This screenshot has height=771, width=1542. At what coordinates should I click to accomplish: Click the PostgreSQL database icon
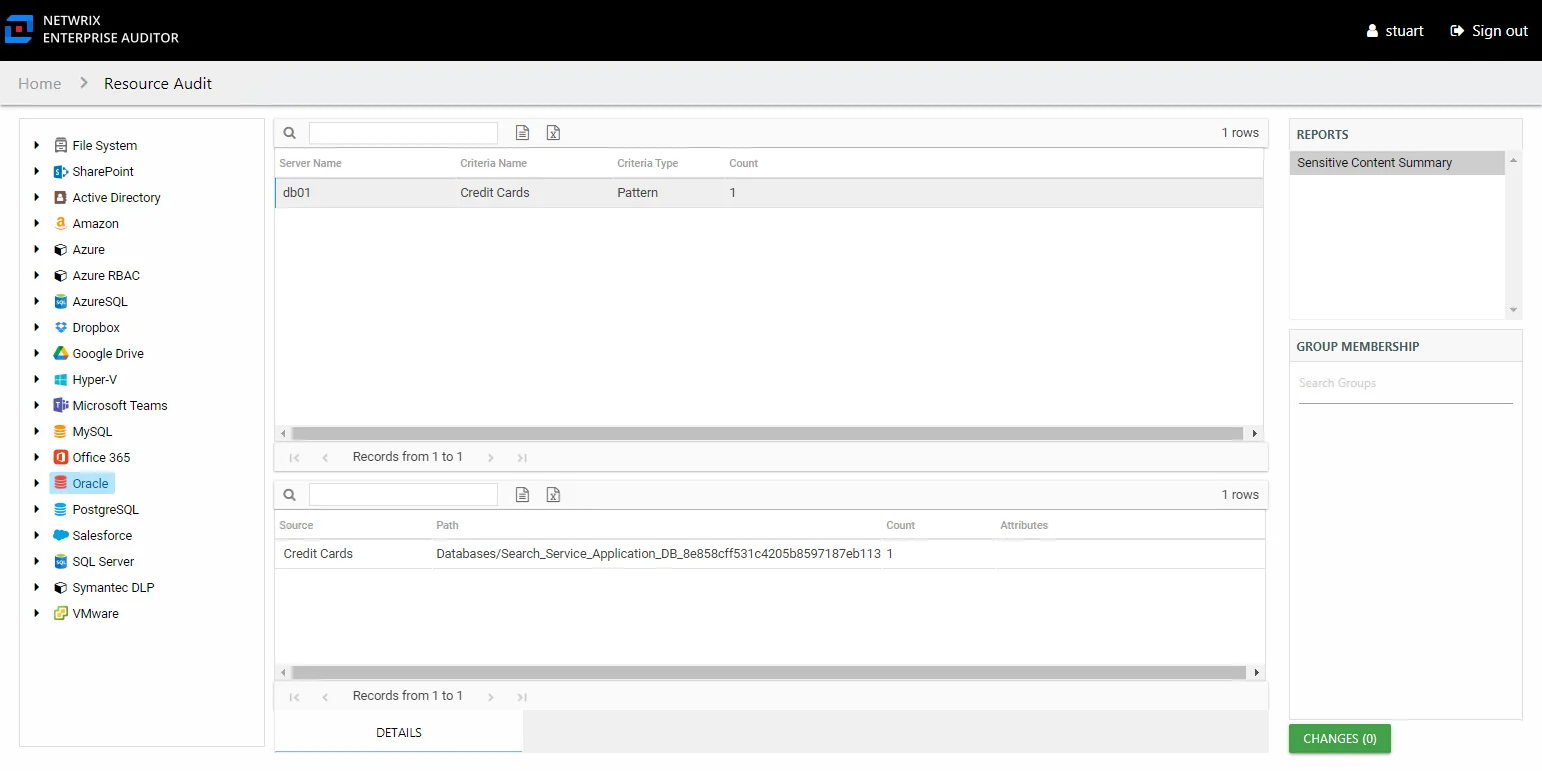(x=61, y=509)
